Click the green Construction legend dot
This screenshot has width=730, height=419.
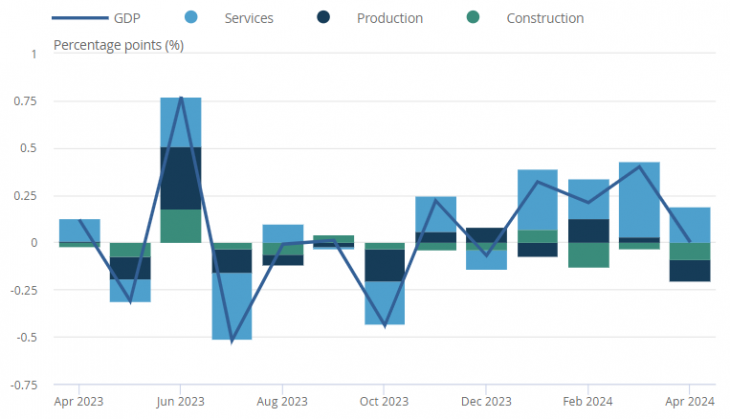(x=473, y=17)
